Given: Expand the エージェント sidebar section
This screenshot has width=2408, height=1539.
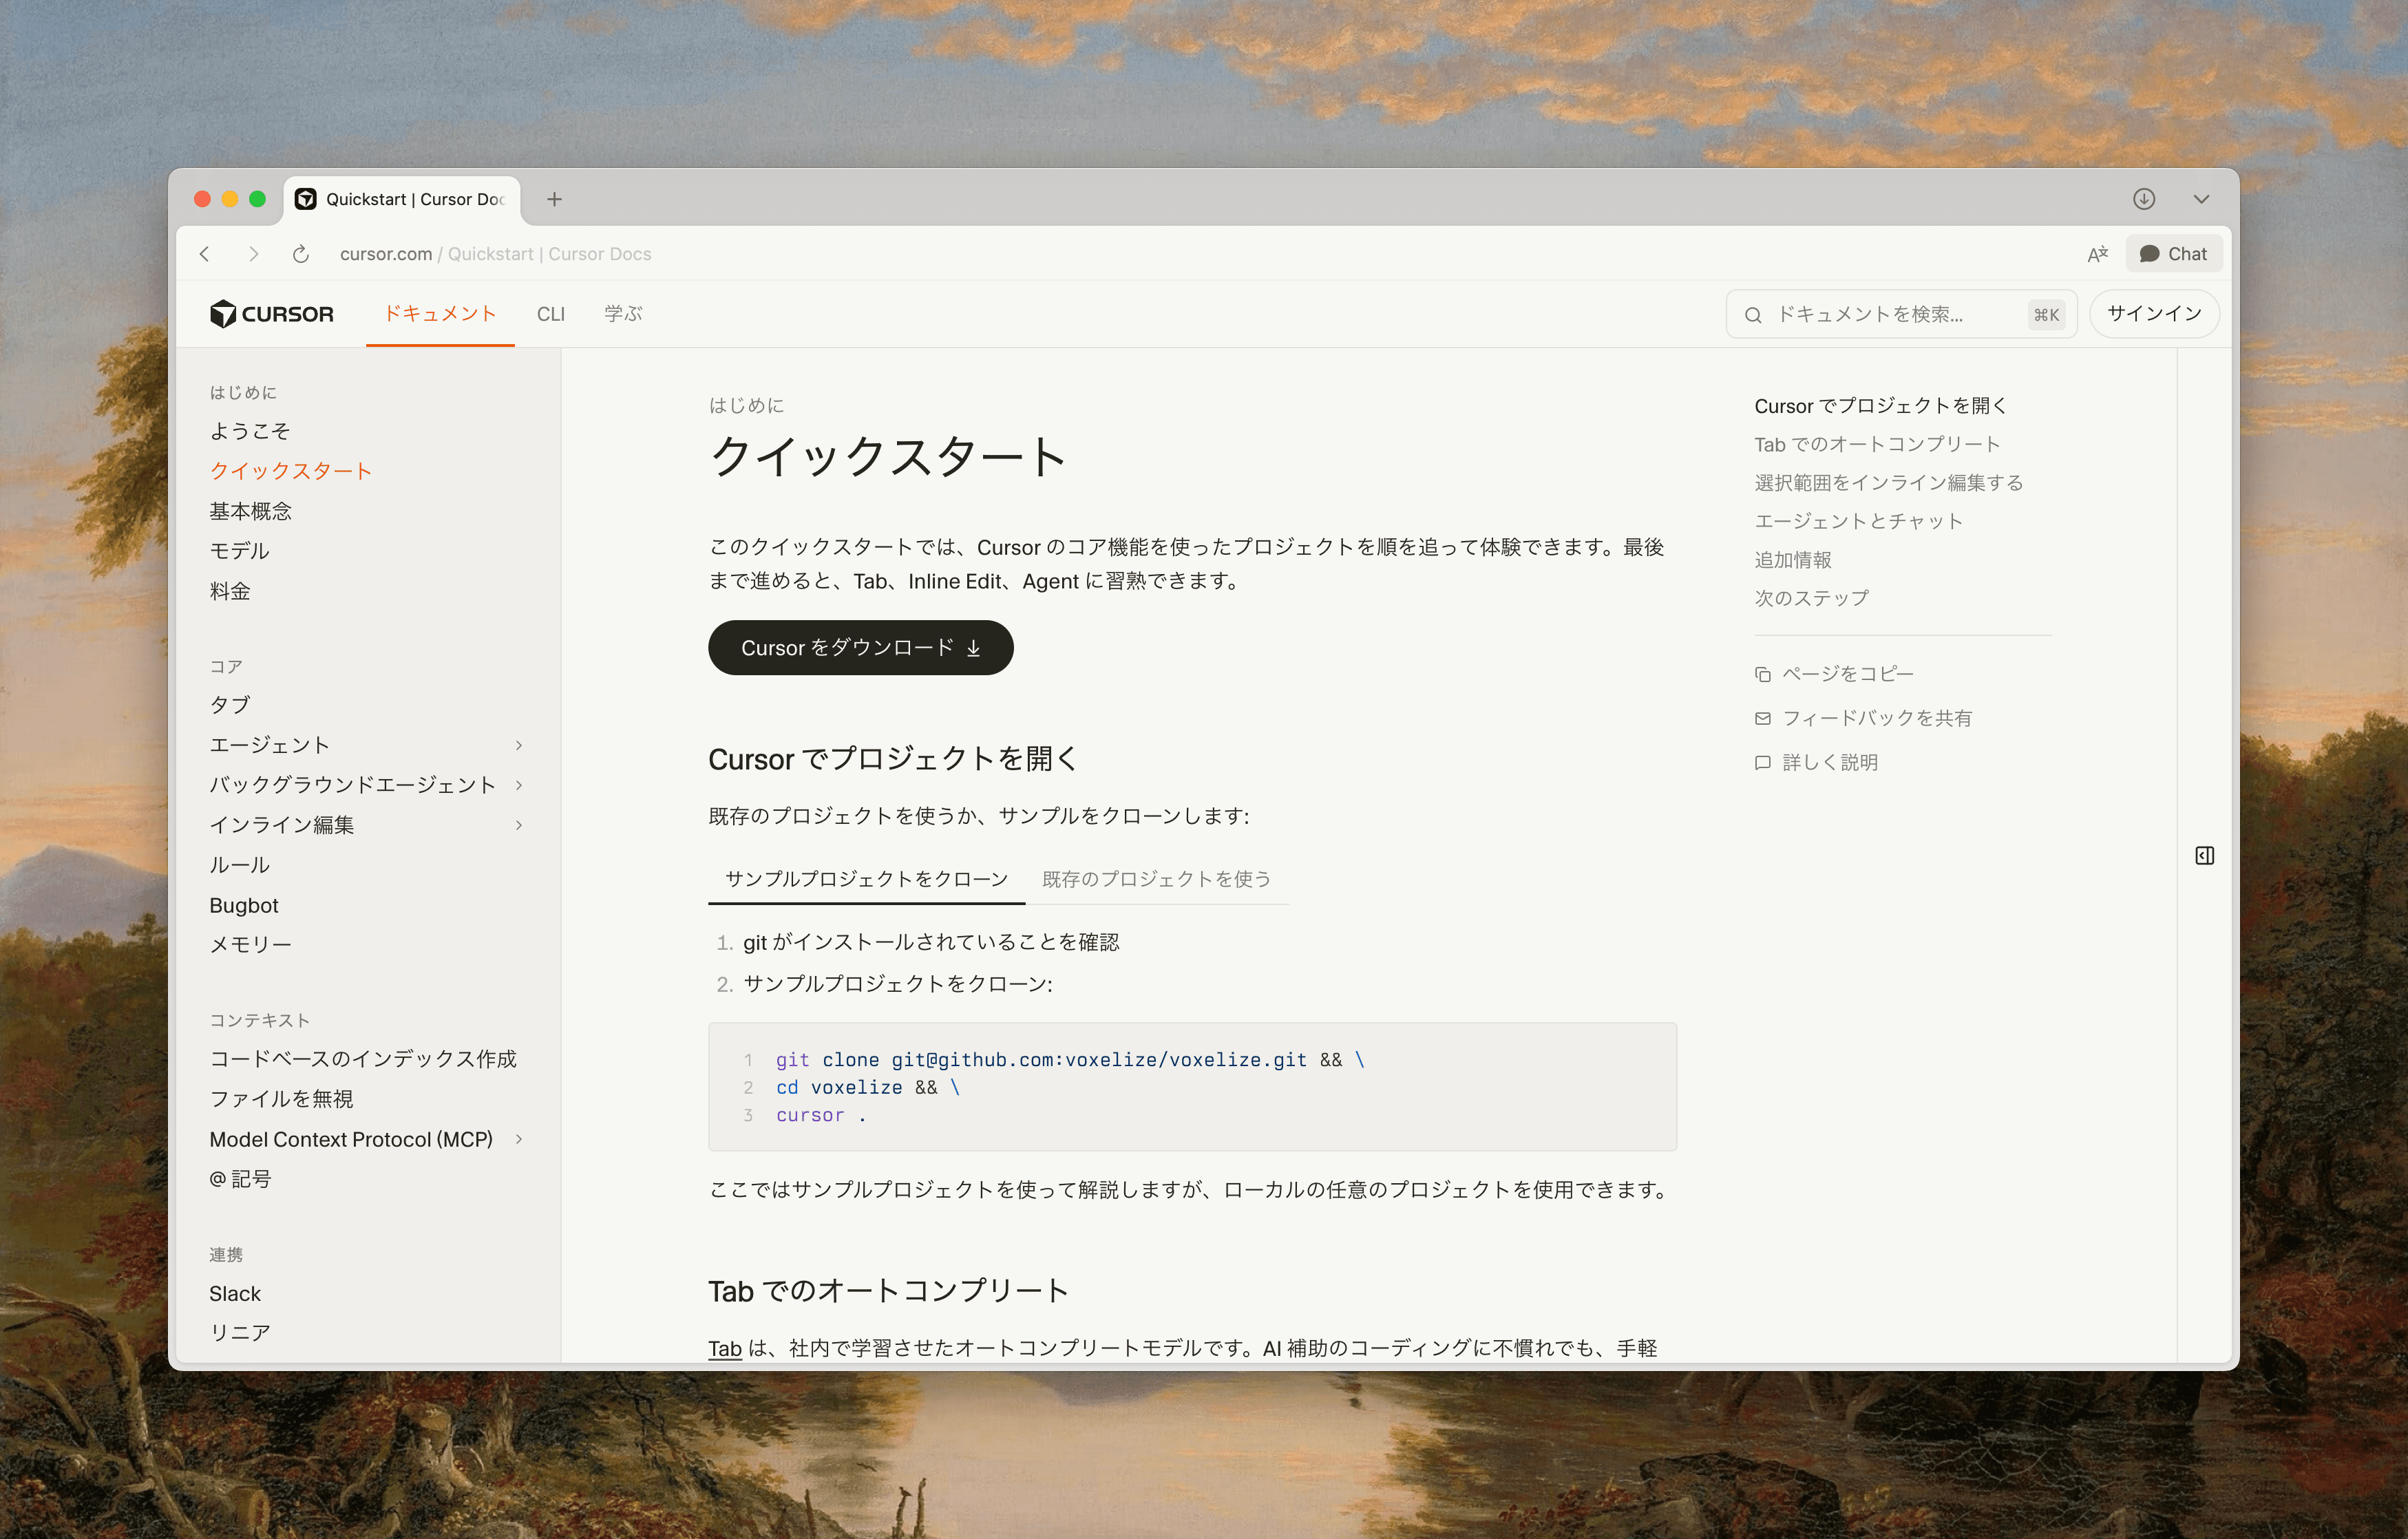Looking at the screenshot, I should (518, 745).
